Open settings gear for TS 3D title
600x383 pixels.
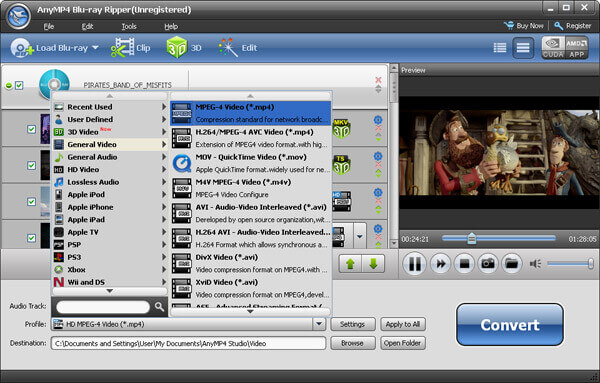click(x=378, y=156)
